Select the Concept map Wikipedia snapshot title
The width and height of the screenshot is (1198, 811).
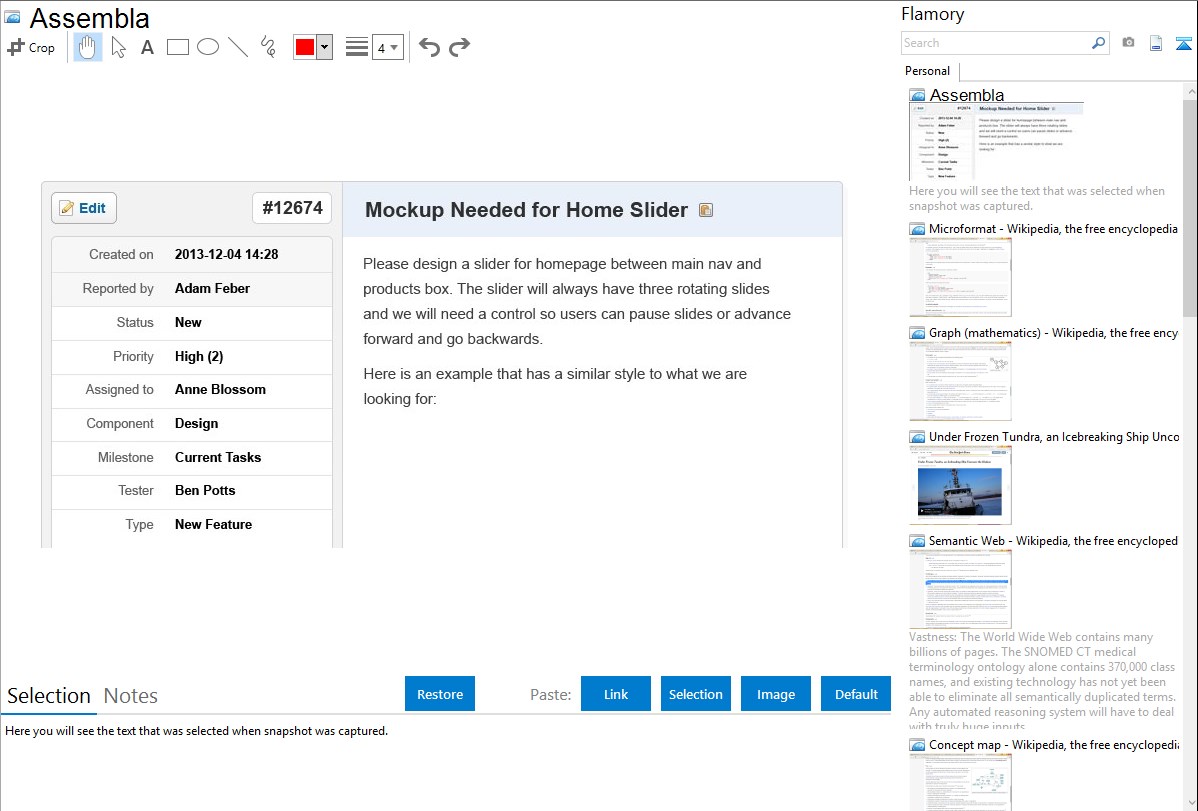pos(1054,744)
